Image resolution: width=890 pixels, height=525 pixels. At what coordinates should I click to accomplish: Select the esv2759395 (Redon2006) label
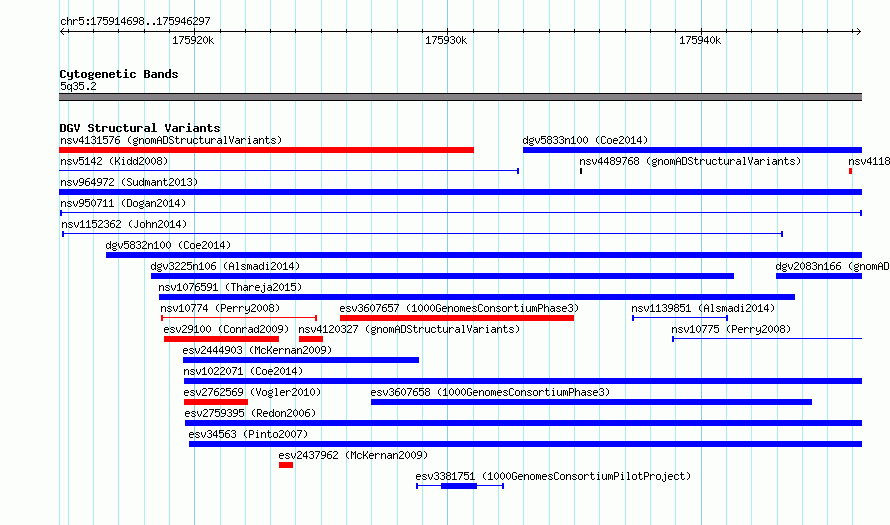point(250,413)
